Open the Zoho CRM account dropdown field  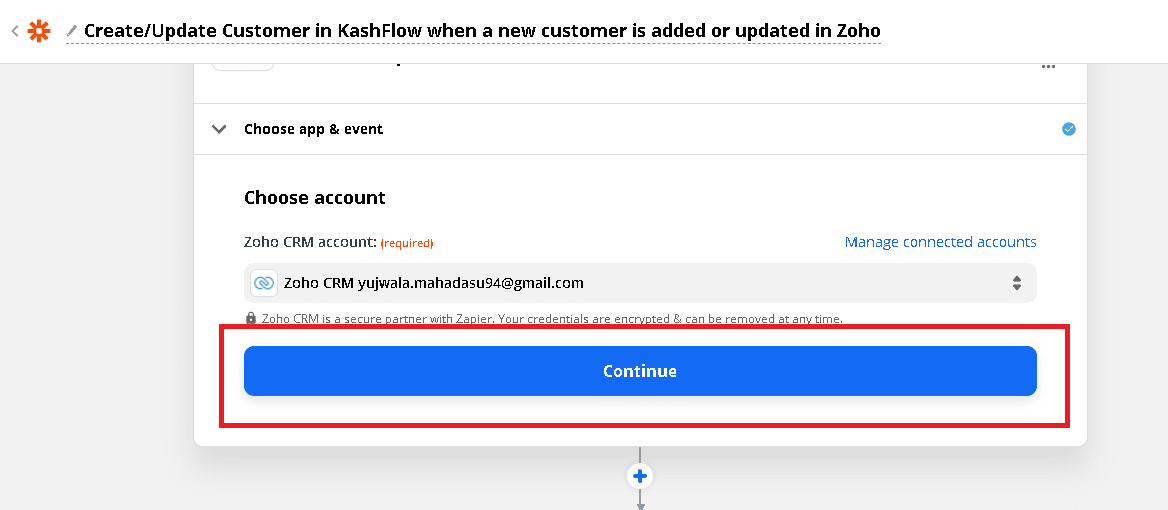point(640,283)
